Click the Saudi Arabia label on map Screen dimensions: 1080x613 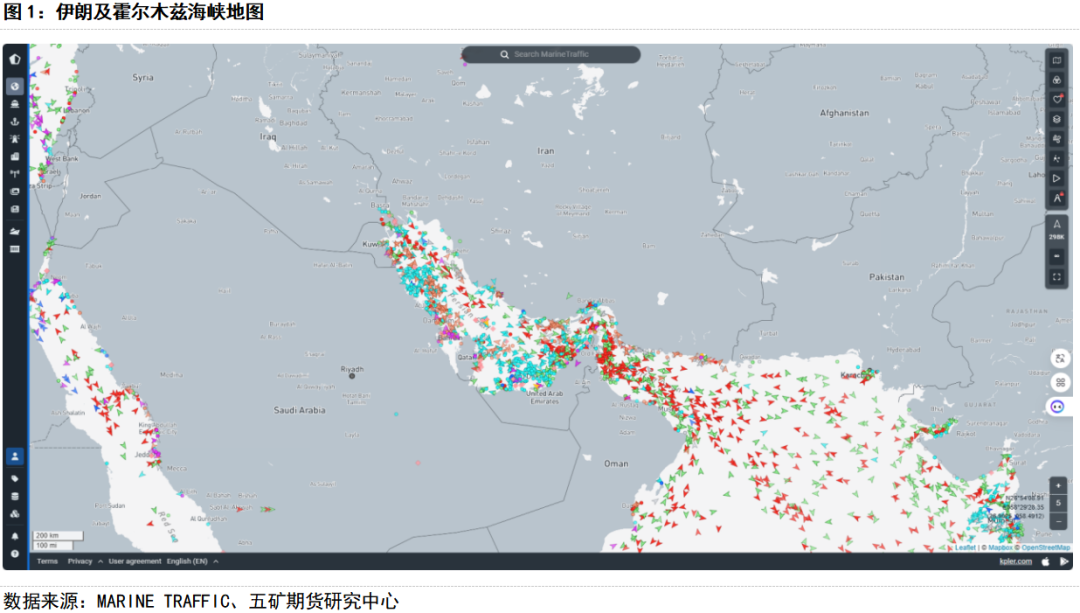click(300, 410)
